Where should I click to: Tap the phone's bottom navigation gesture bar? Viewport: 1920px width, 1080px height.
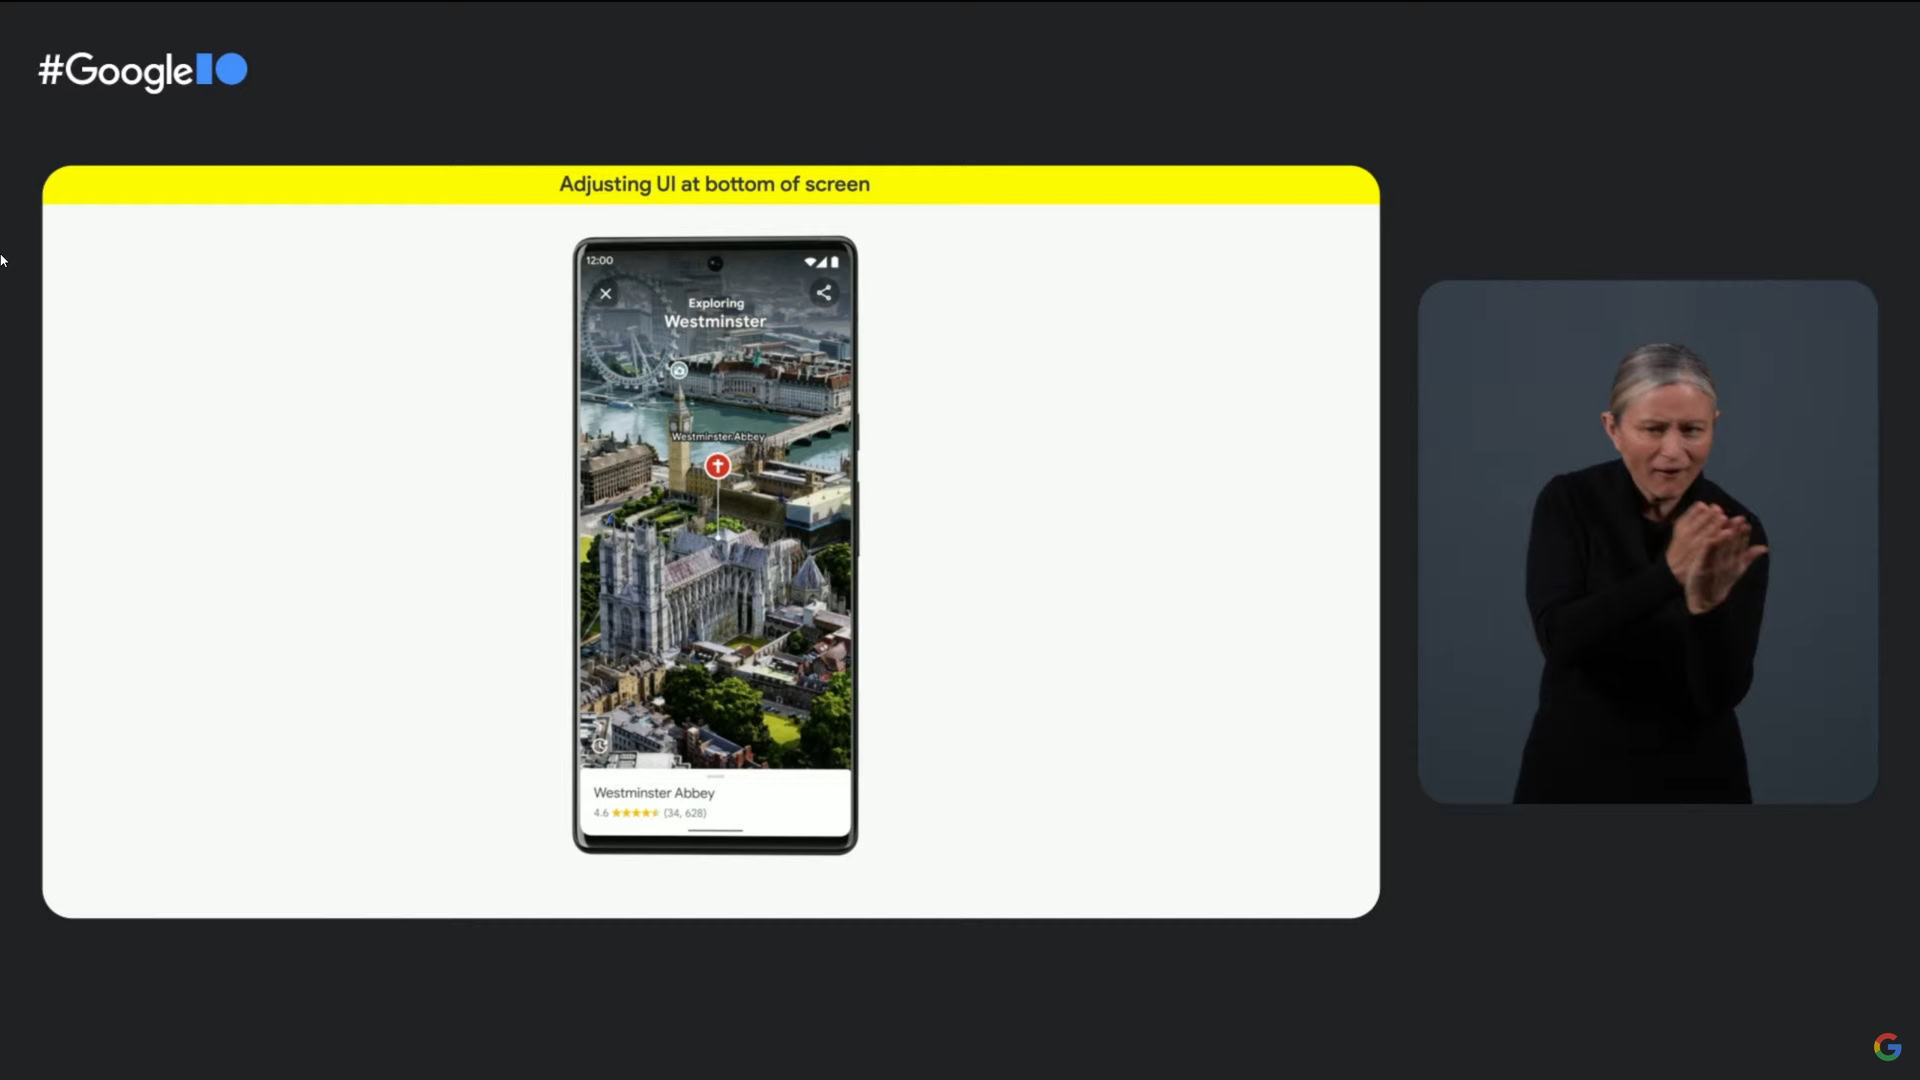[715, 831]
